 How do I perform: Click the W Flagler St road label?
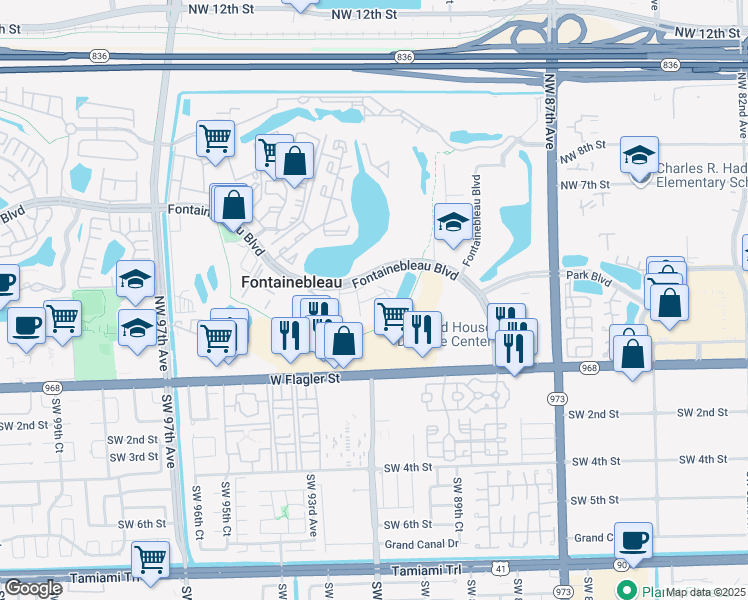304,379
